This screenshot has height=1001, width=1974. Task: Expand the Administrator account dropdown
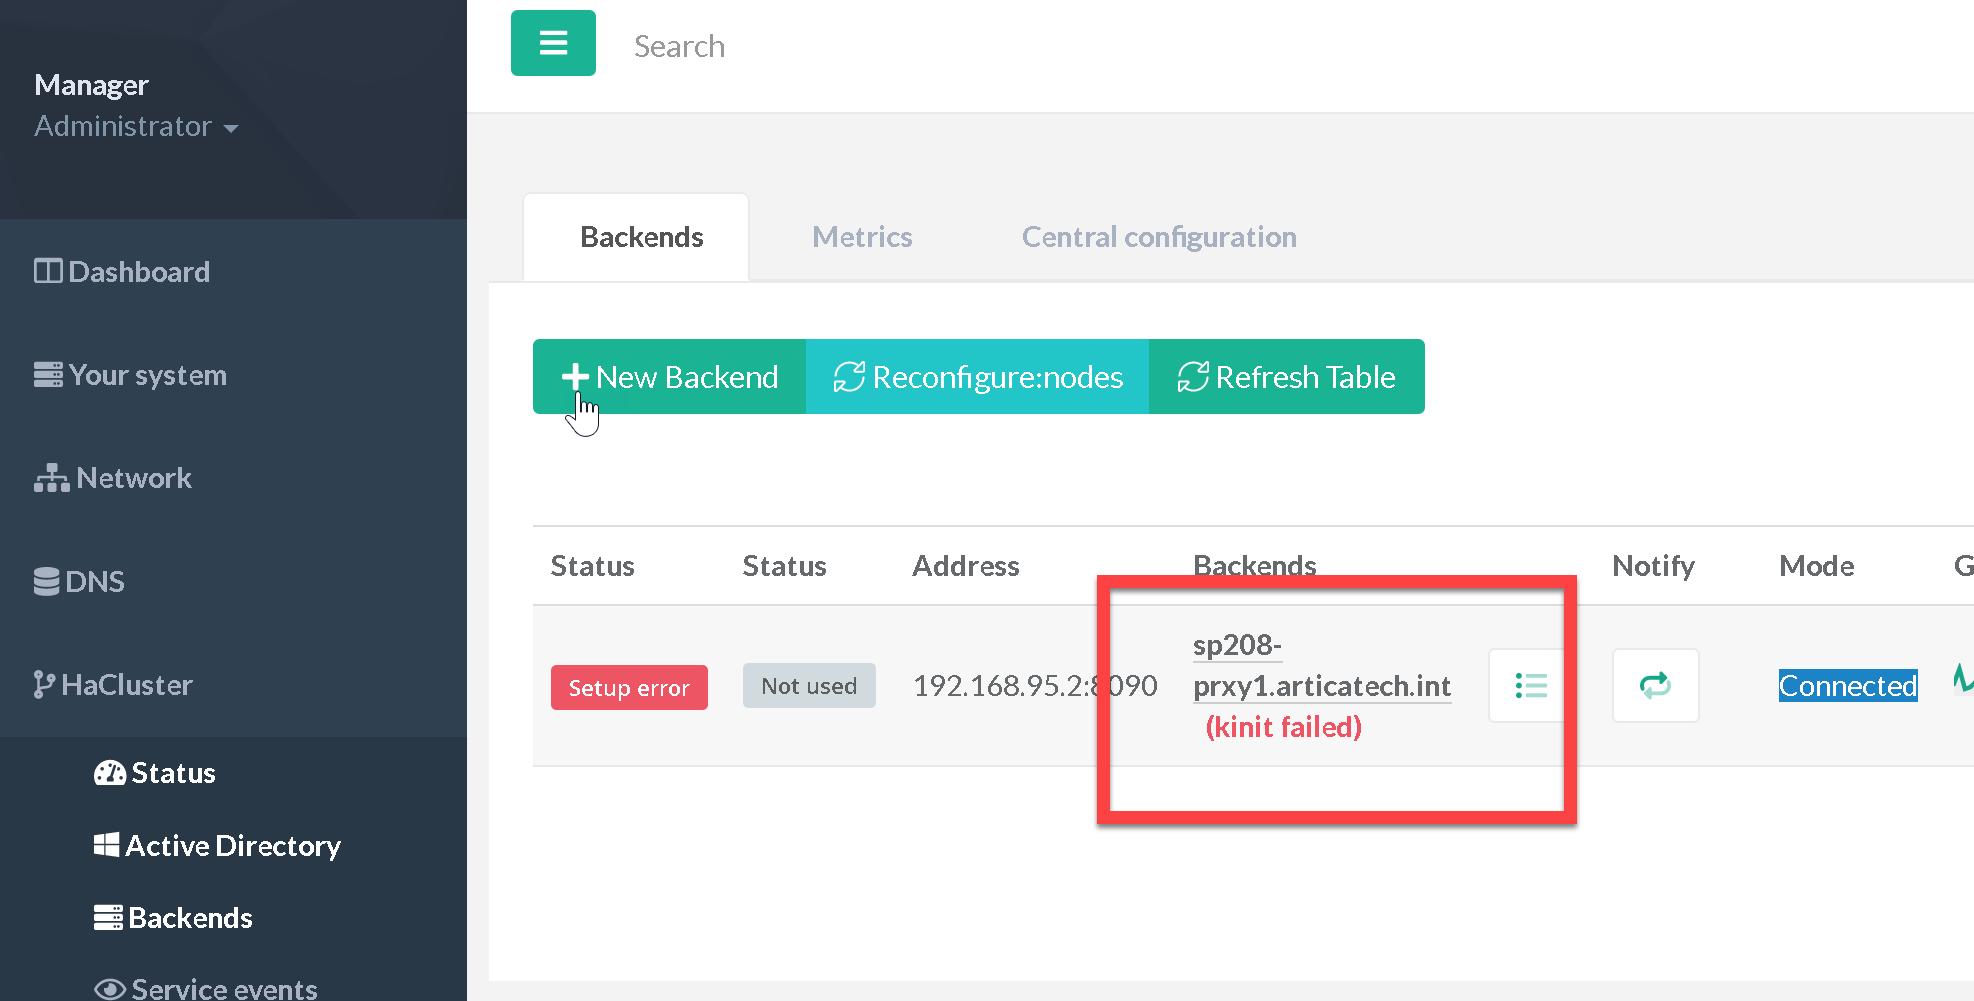[x=136, y=127]
